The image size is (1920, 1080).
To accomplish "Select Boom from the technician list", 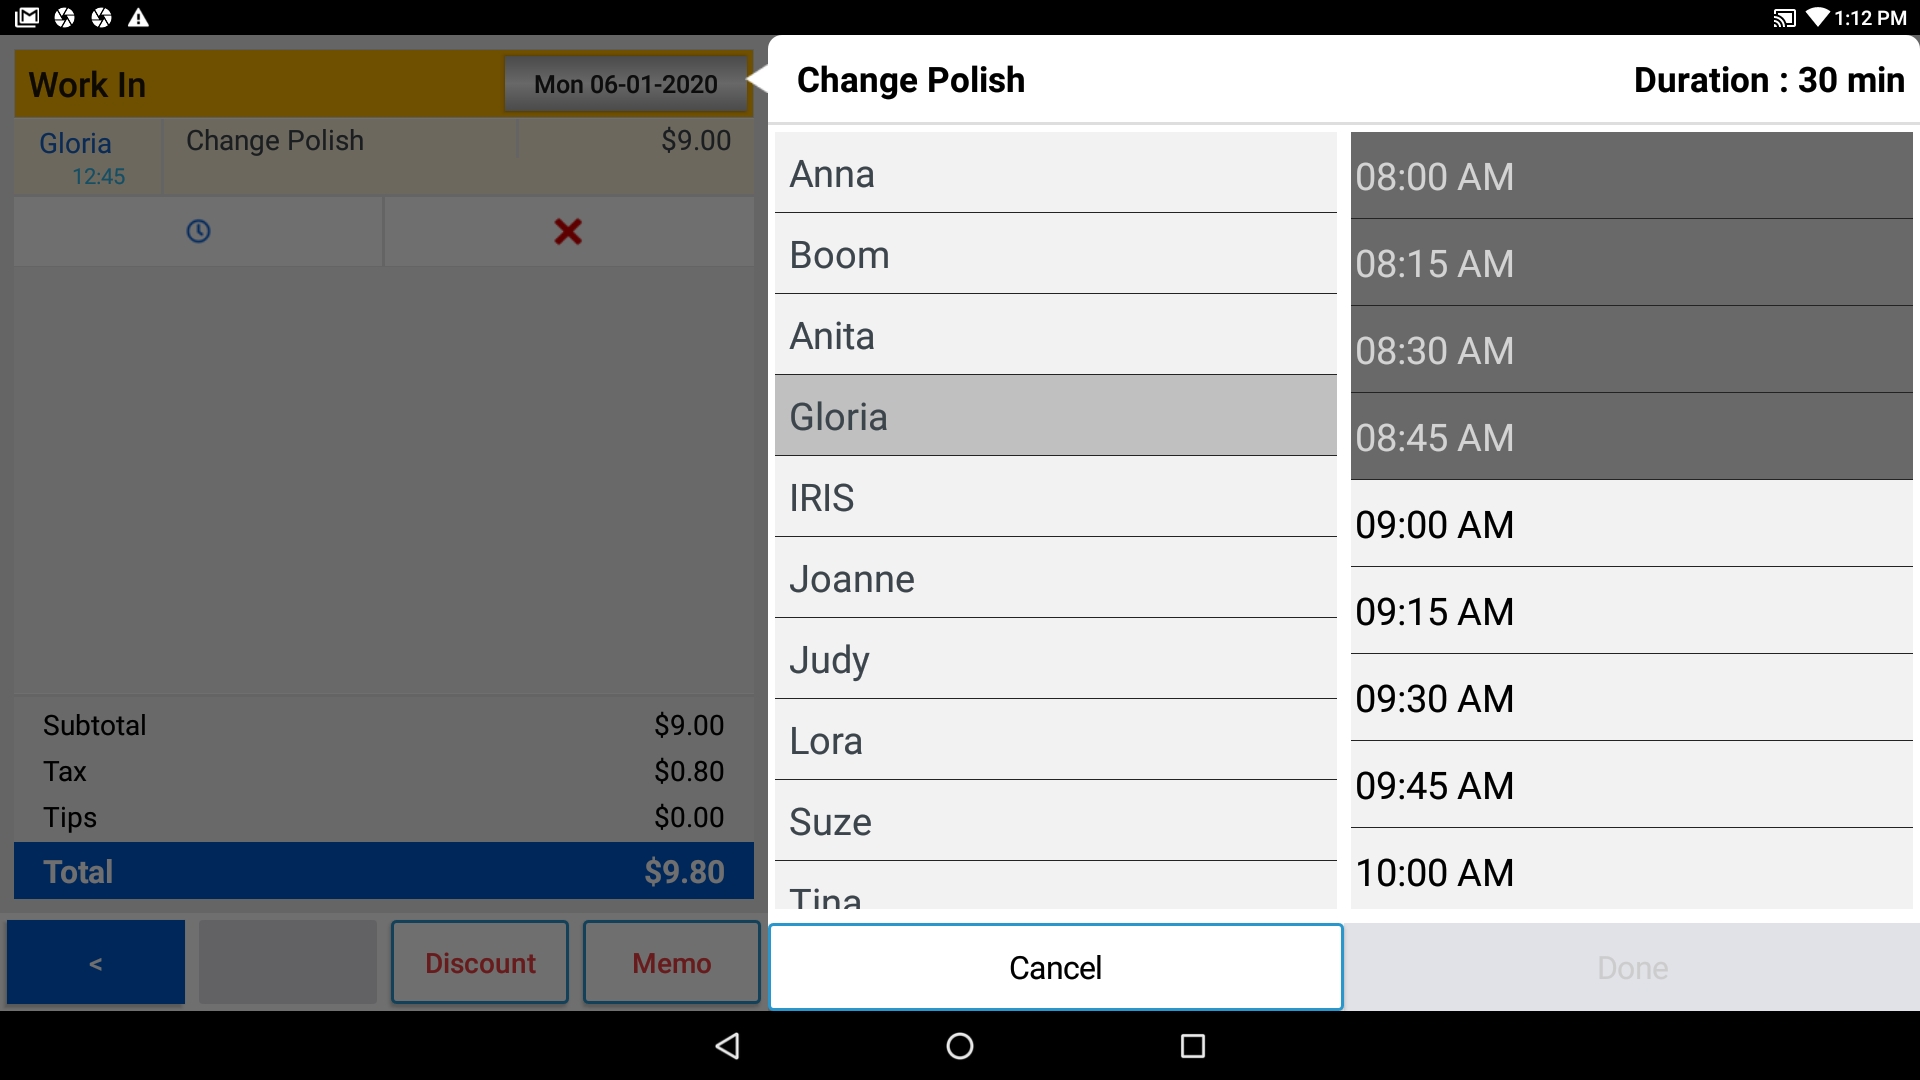I will pos(1055,253).
